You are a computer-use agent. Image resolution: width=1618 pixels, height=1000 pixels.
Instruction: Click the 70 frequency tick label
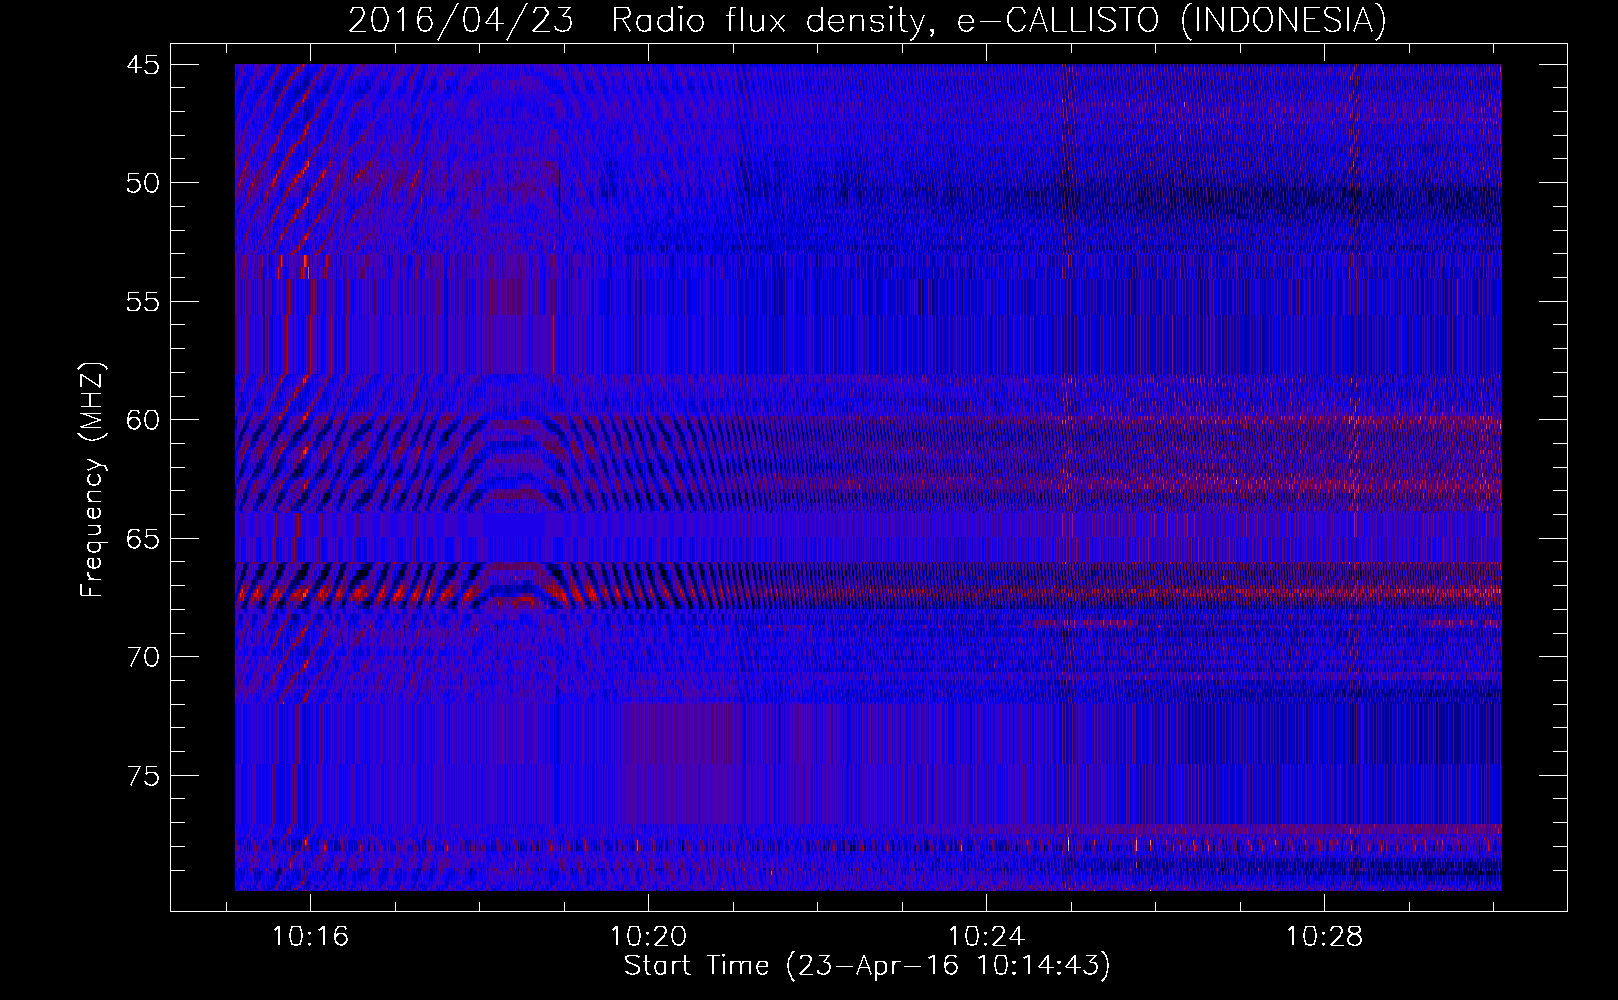[142, 657]
